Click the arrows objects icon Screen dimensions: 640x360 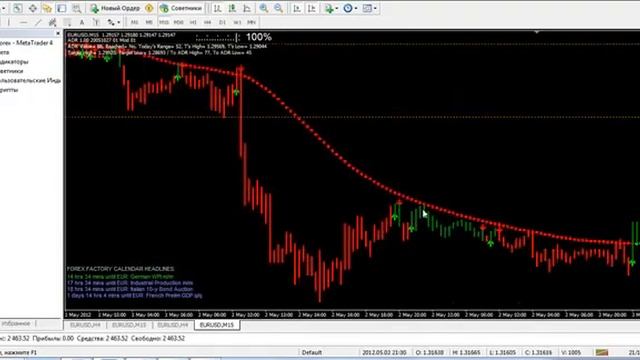[x=111, y=22]
